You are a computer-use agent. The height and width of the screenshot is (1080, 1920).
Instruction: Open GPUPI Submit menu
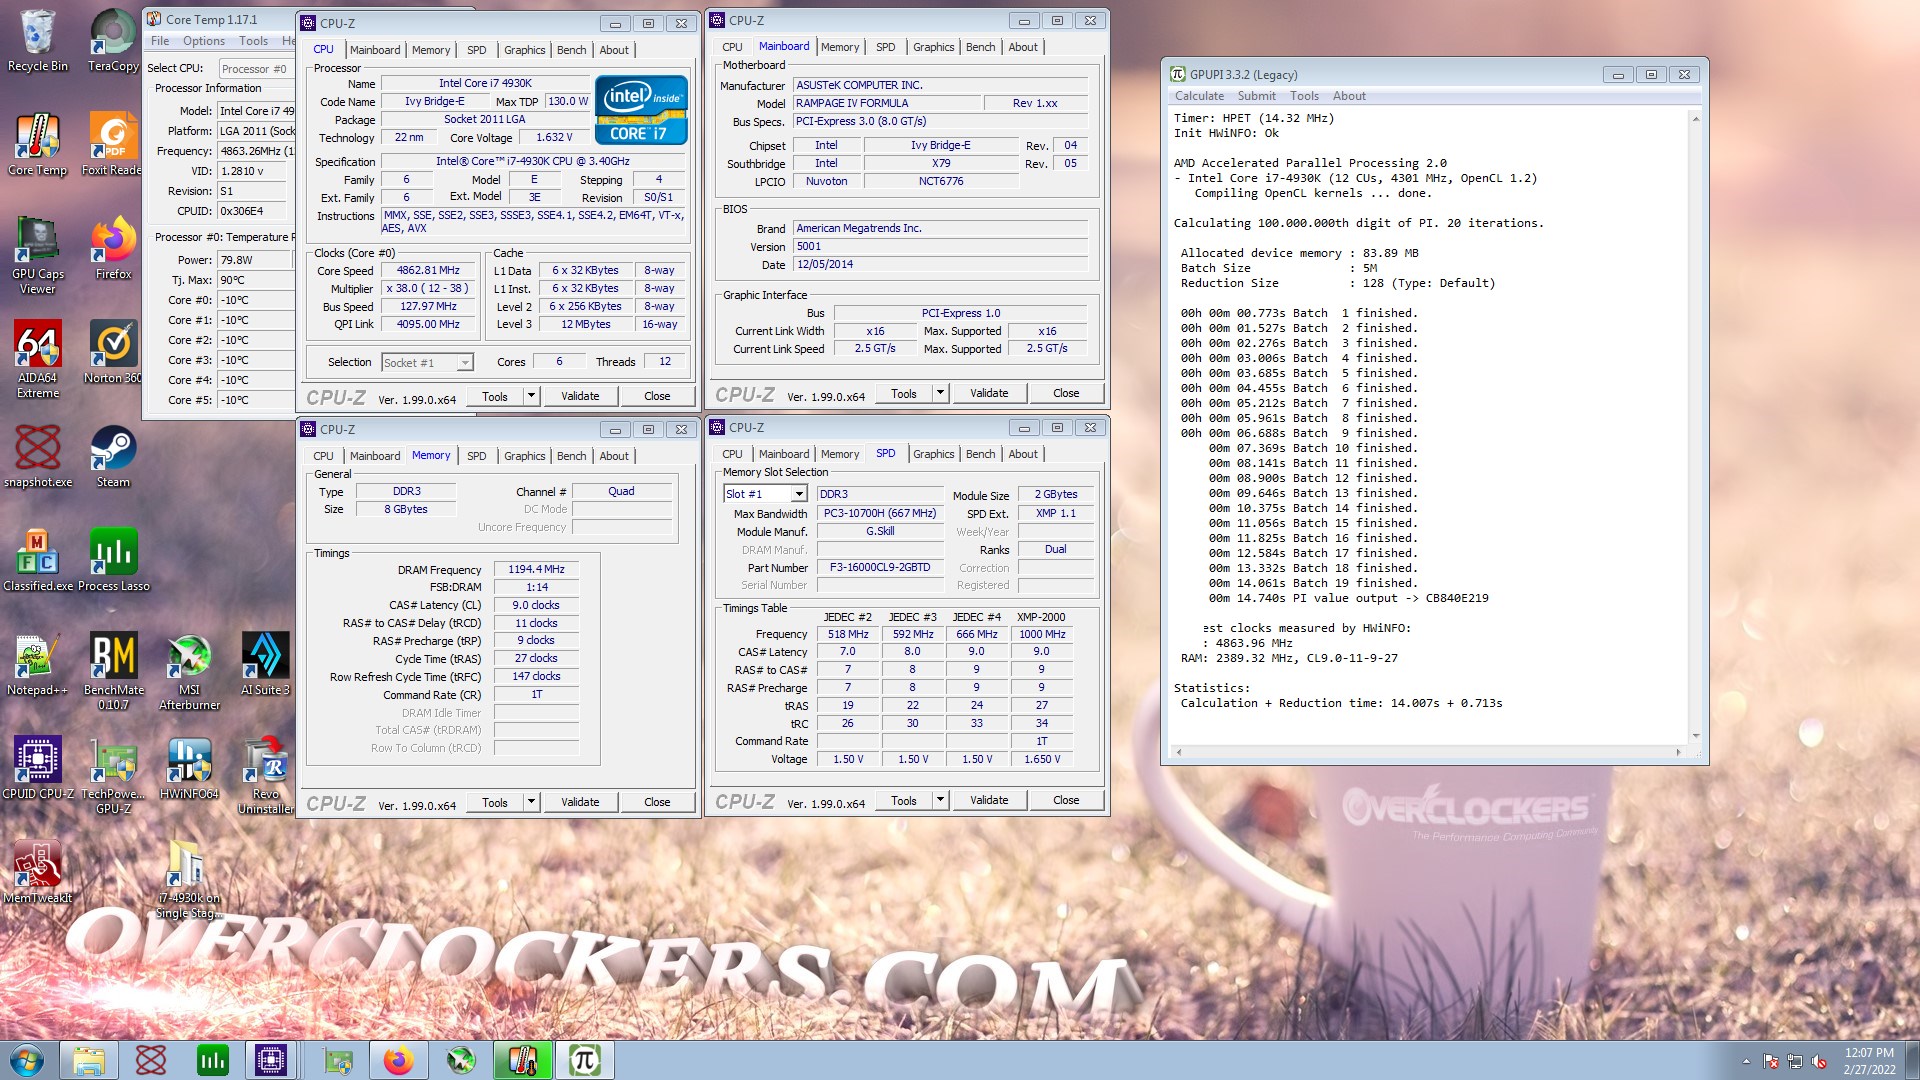pyautogui.click(x=1256, y=96)
